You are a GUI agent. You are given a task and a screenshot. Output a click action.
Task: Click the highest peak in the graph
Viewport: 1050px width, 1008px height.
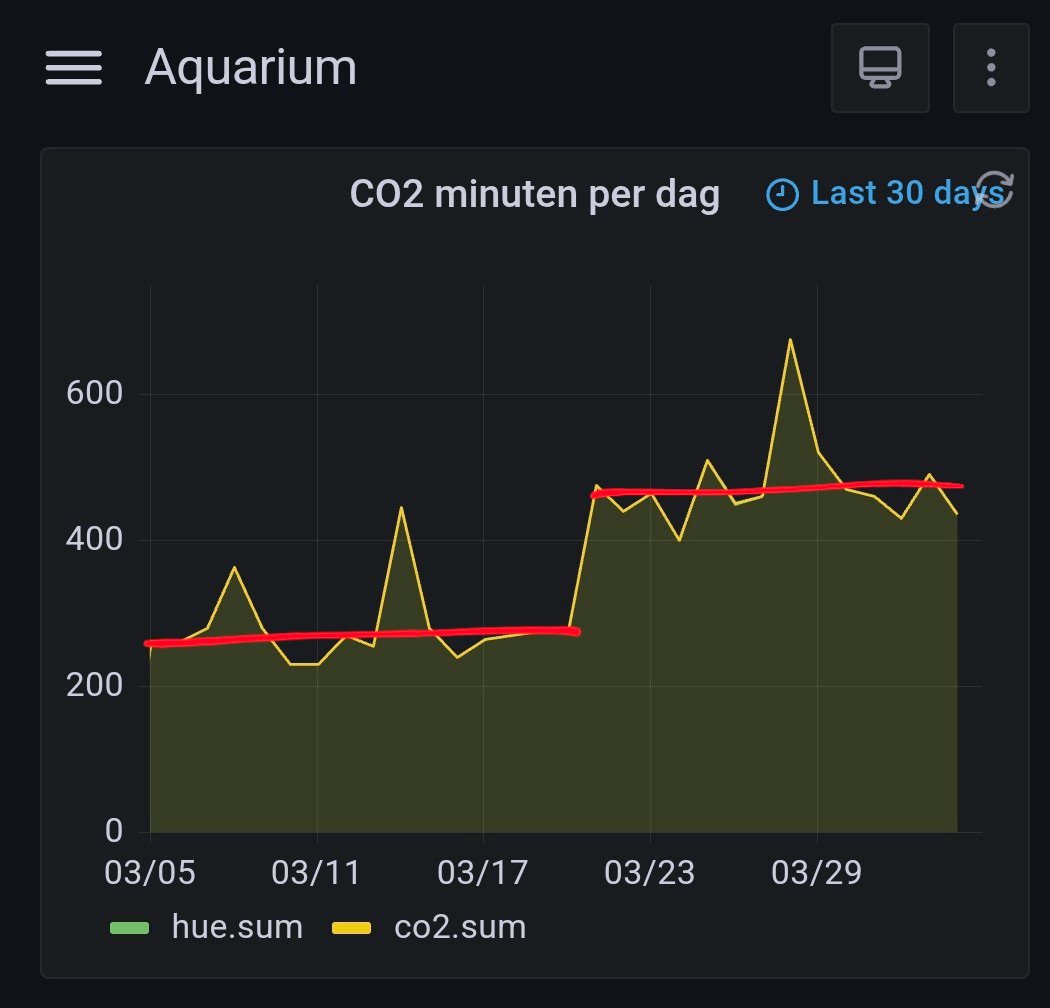(x=790, y=340)
